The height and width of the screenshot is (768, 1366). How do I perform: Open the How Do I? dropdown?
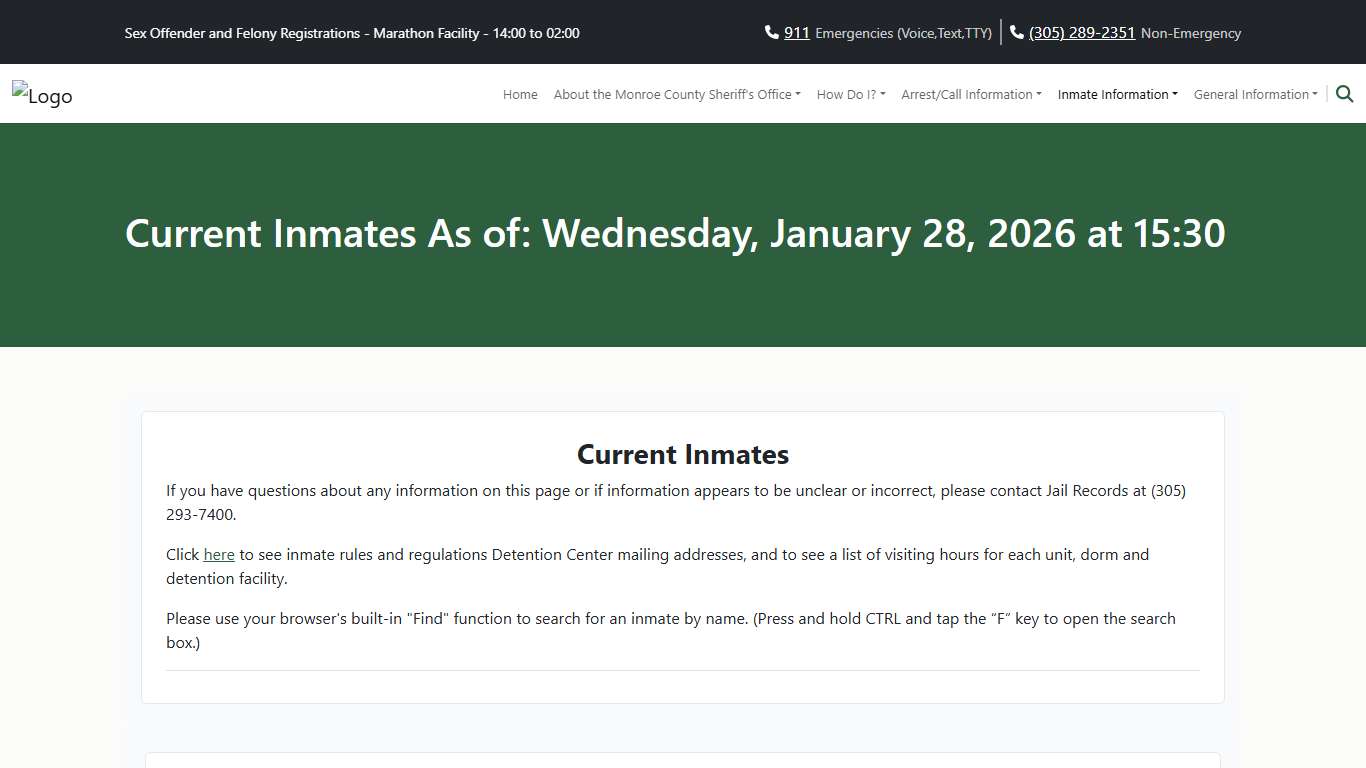pyautogui.click(x=851, y=95)
